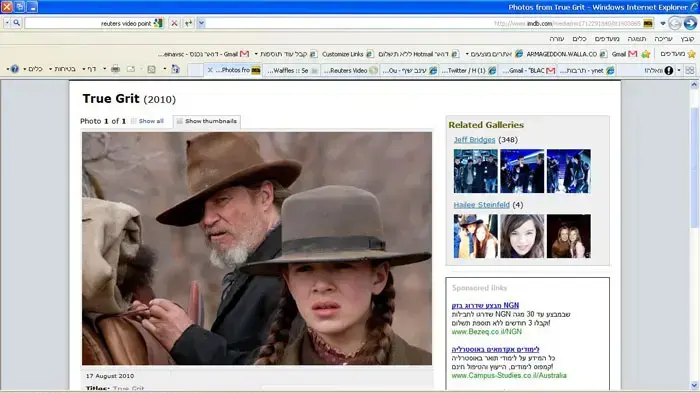Click the Read mail envelope icon
Screen dimensions: 700x393
click(x=130, y=69)
